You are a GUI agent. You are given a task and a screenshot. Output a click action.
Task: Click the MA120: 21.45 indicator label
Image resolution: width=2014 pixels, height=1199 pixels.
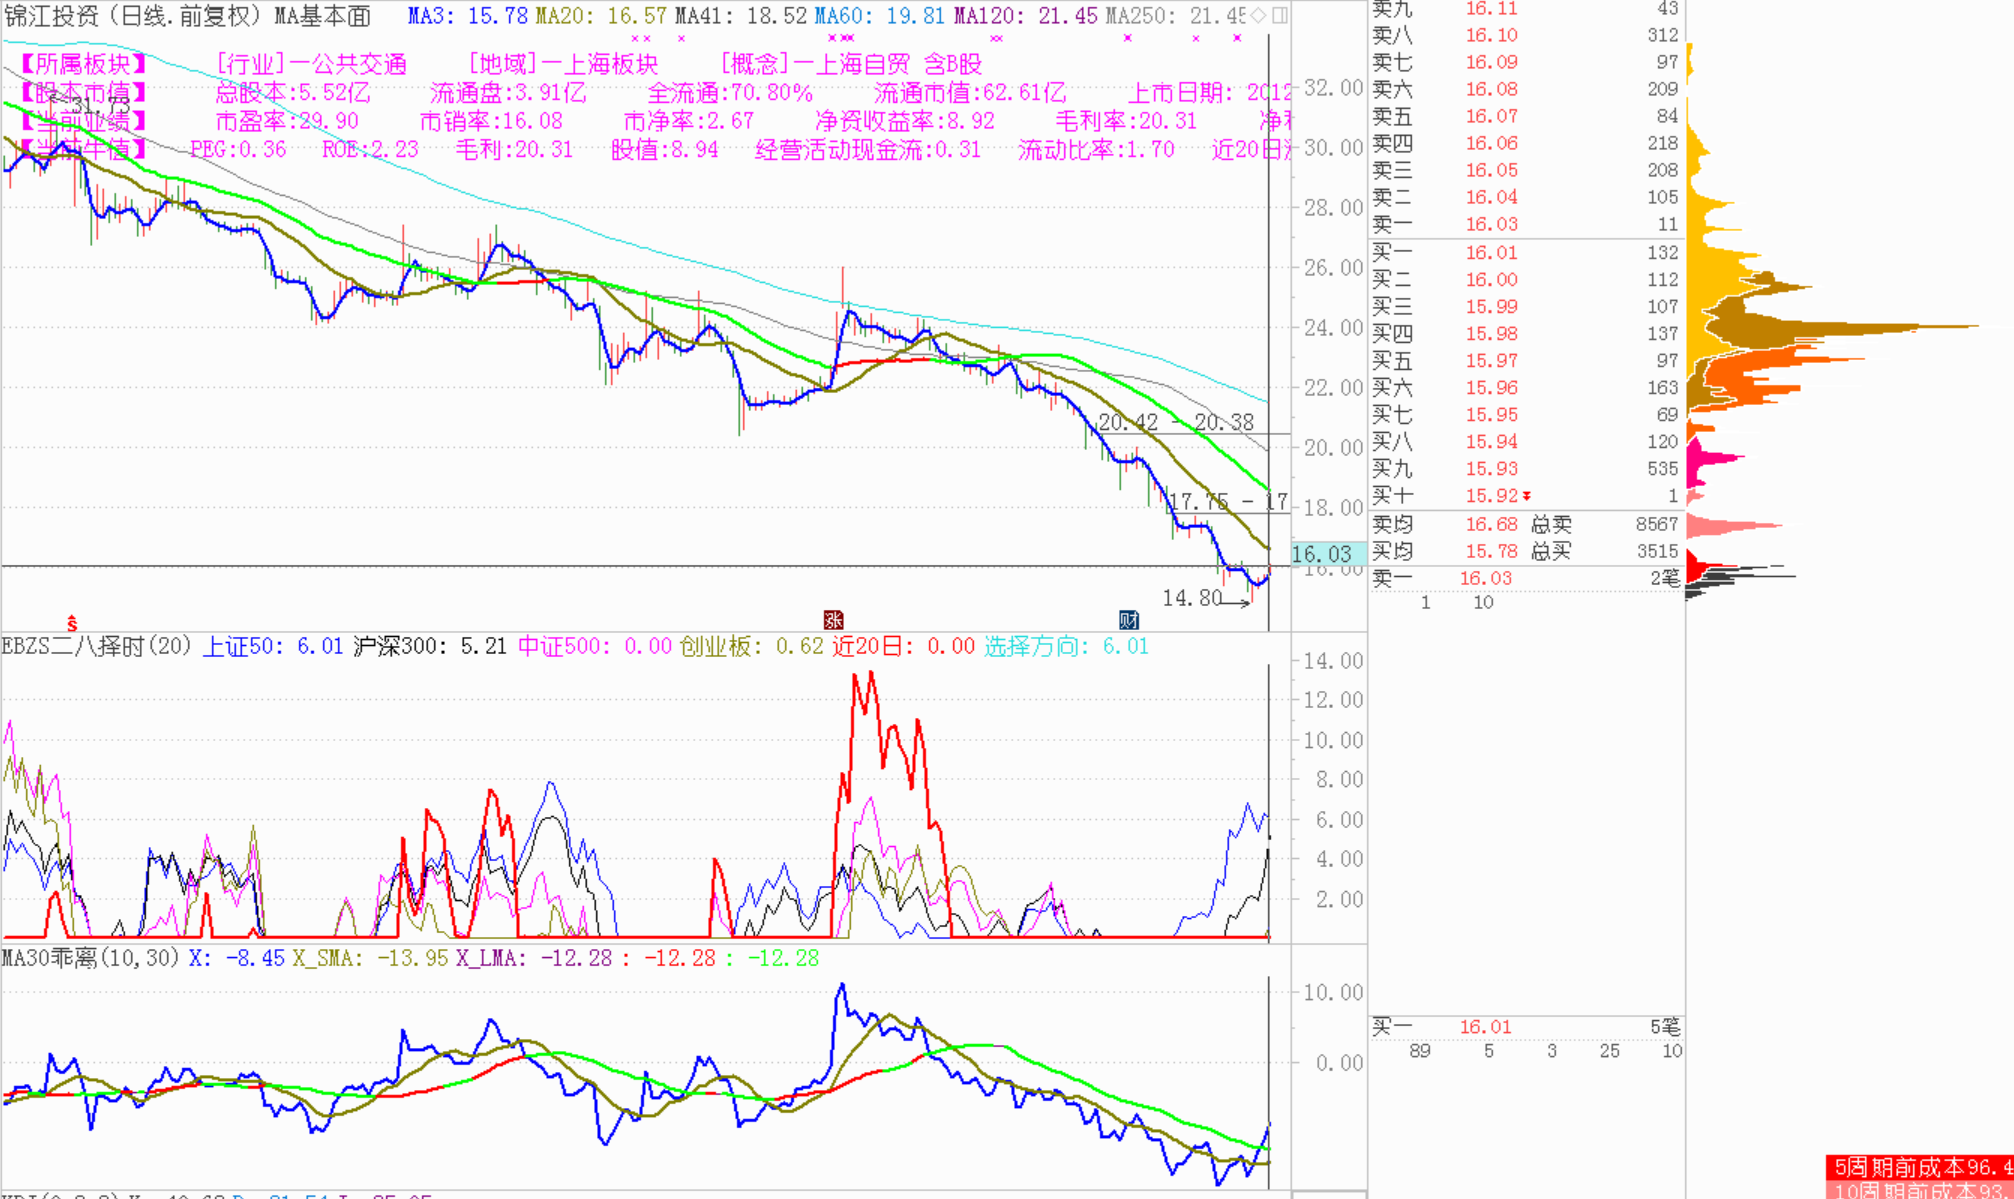click(1025, 15)
